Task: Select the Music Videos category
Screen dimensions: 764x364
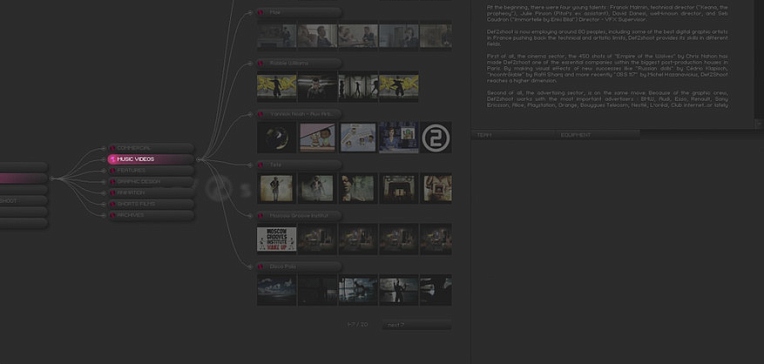Action: [151, 159]
